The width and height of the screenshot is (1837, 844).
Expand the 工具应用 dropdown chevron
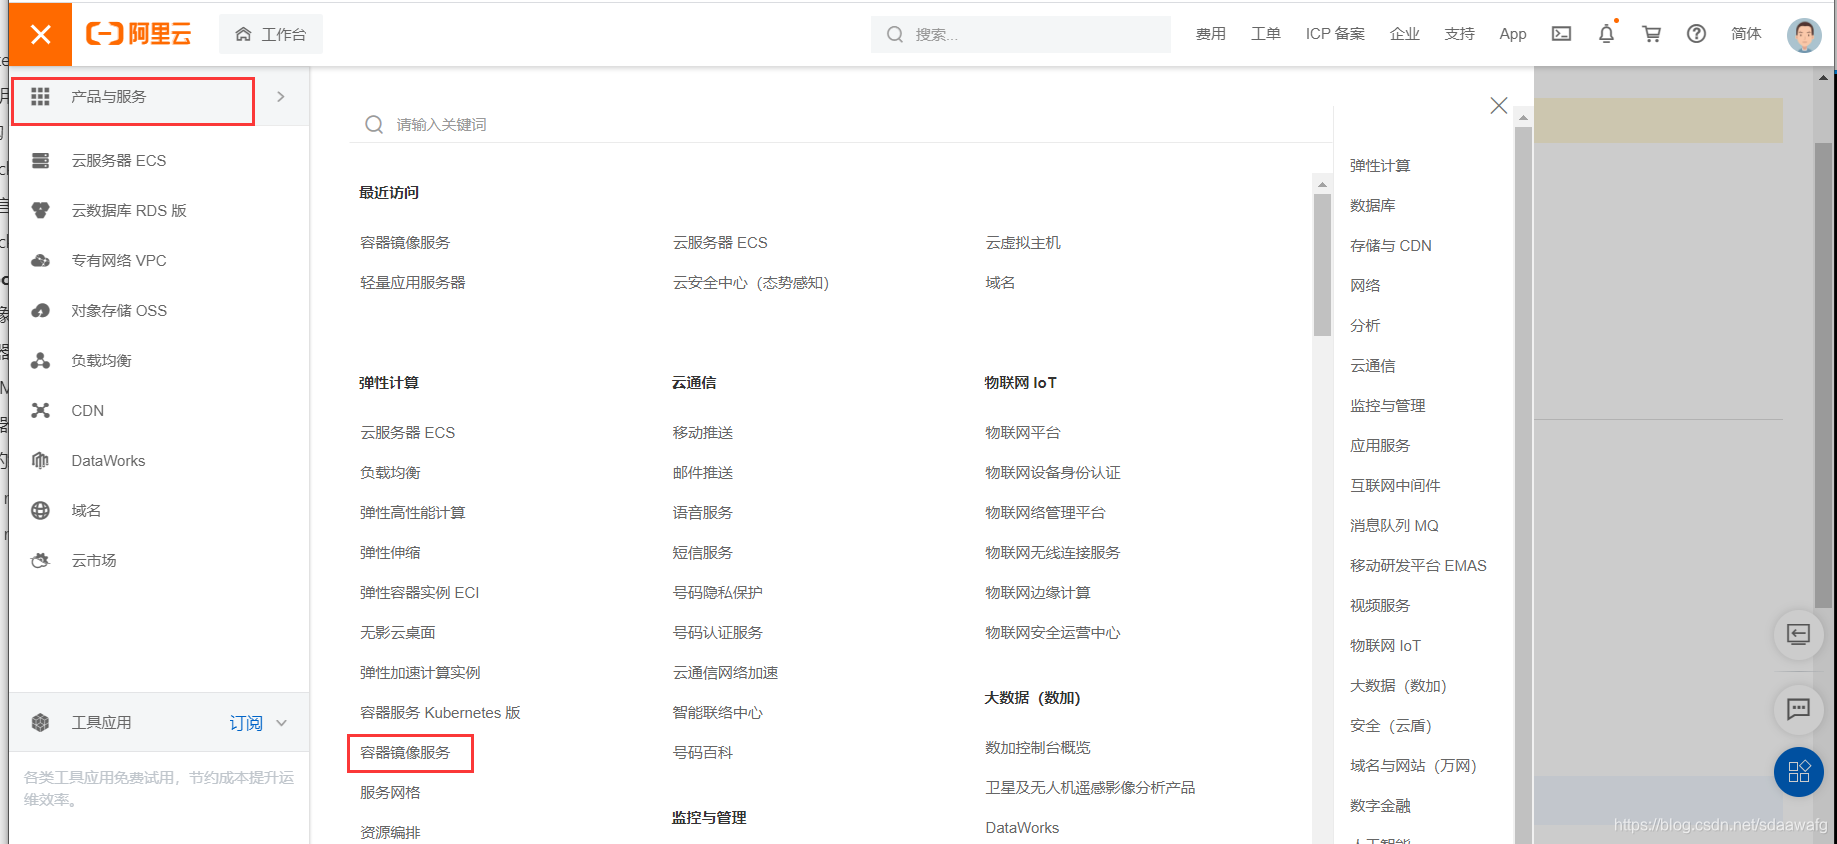tap(281, 723)
